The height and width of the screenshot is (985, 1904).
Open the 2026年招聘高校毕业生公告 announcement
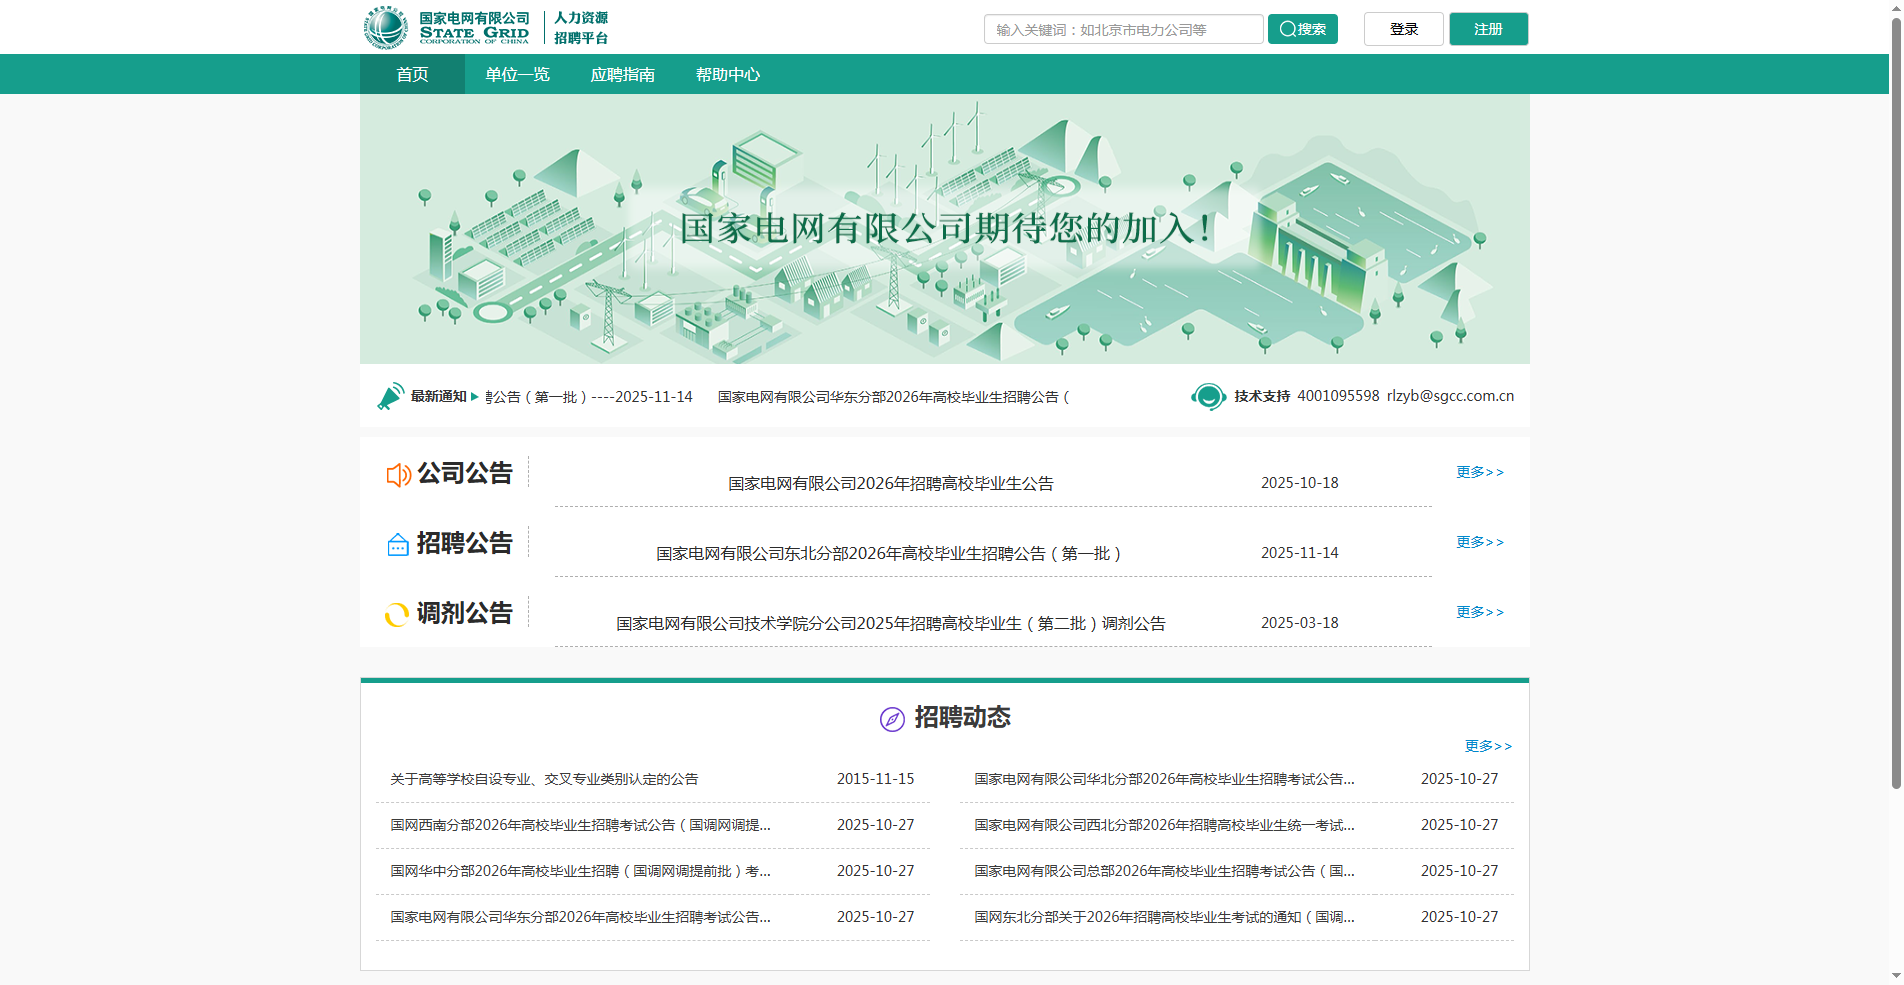[x=894, y=483]
